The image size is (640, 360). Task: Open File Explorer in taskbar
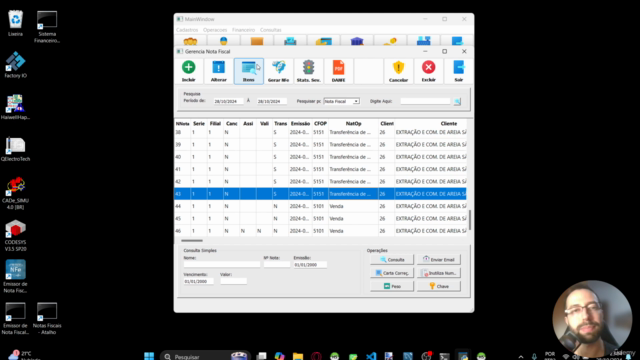coord(298,356)
